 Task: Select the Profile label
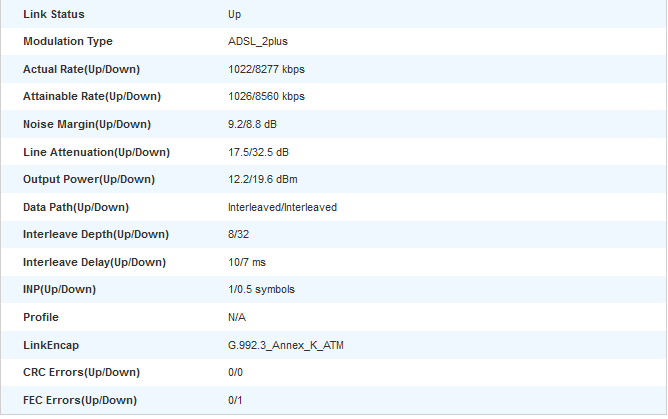[40, 317]
